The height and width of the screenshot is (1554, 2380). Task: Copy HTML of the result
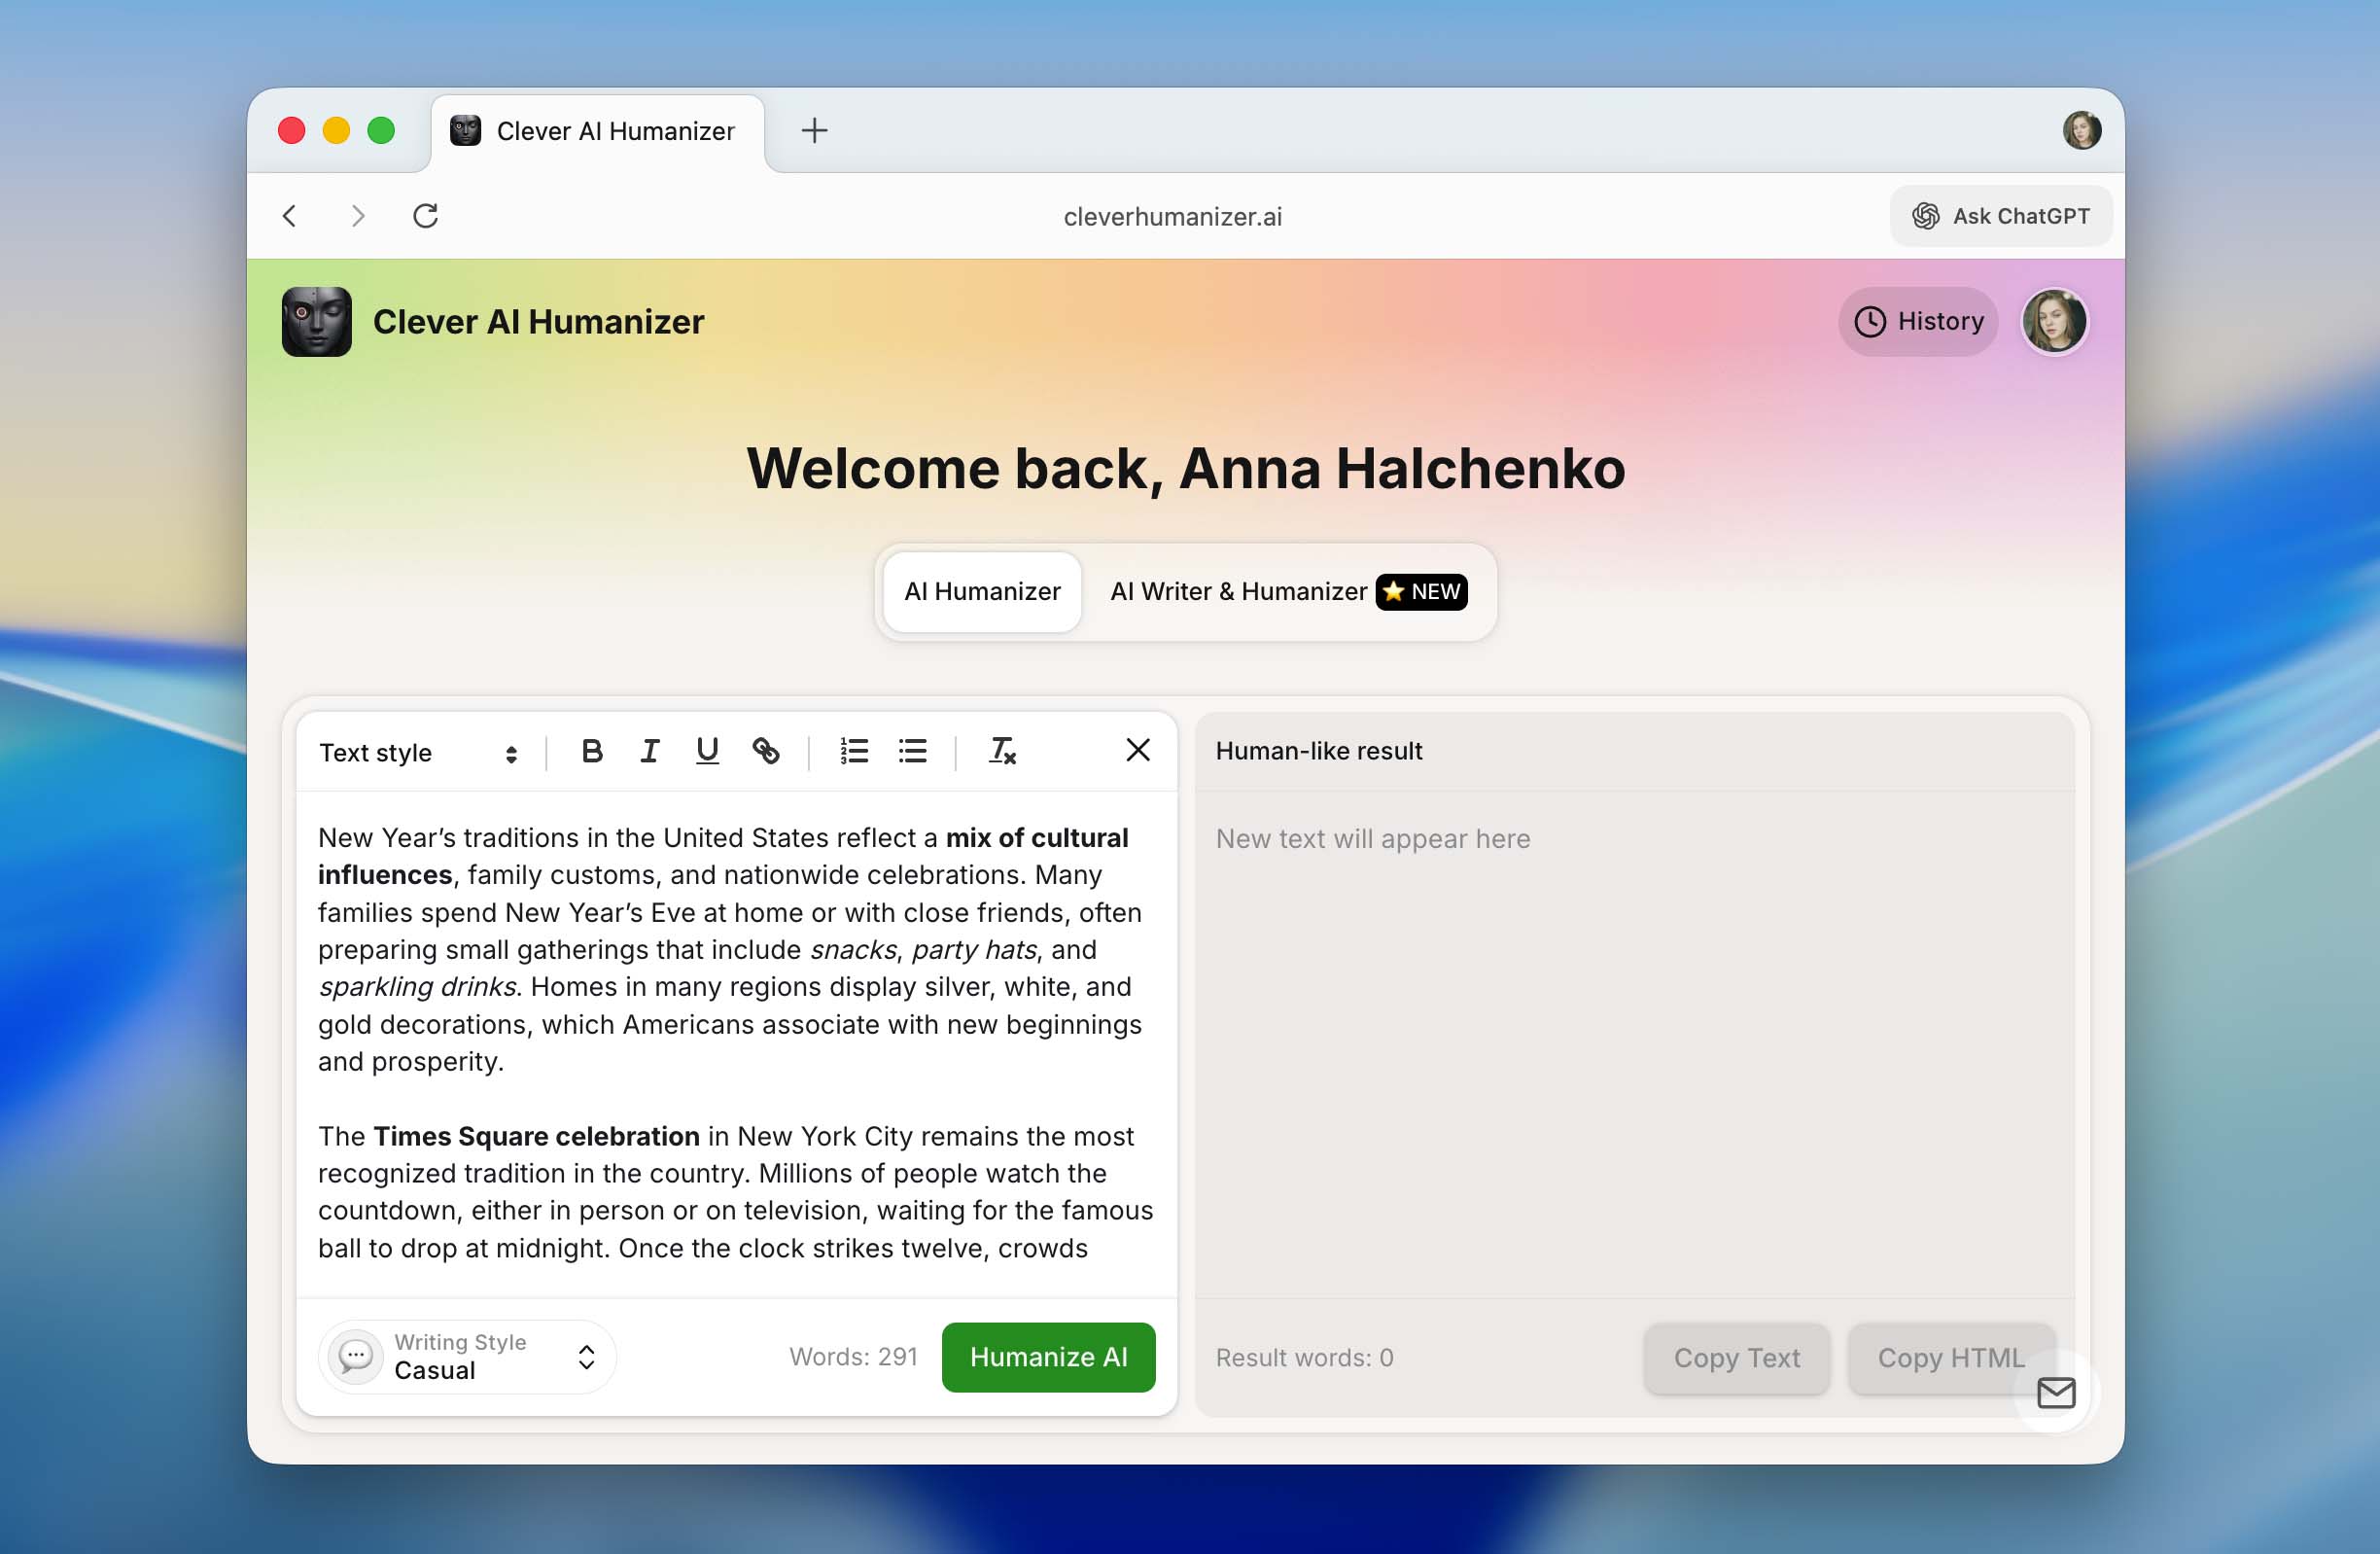pos(1951,1358)
